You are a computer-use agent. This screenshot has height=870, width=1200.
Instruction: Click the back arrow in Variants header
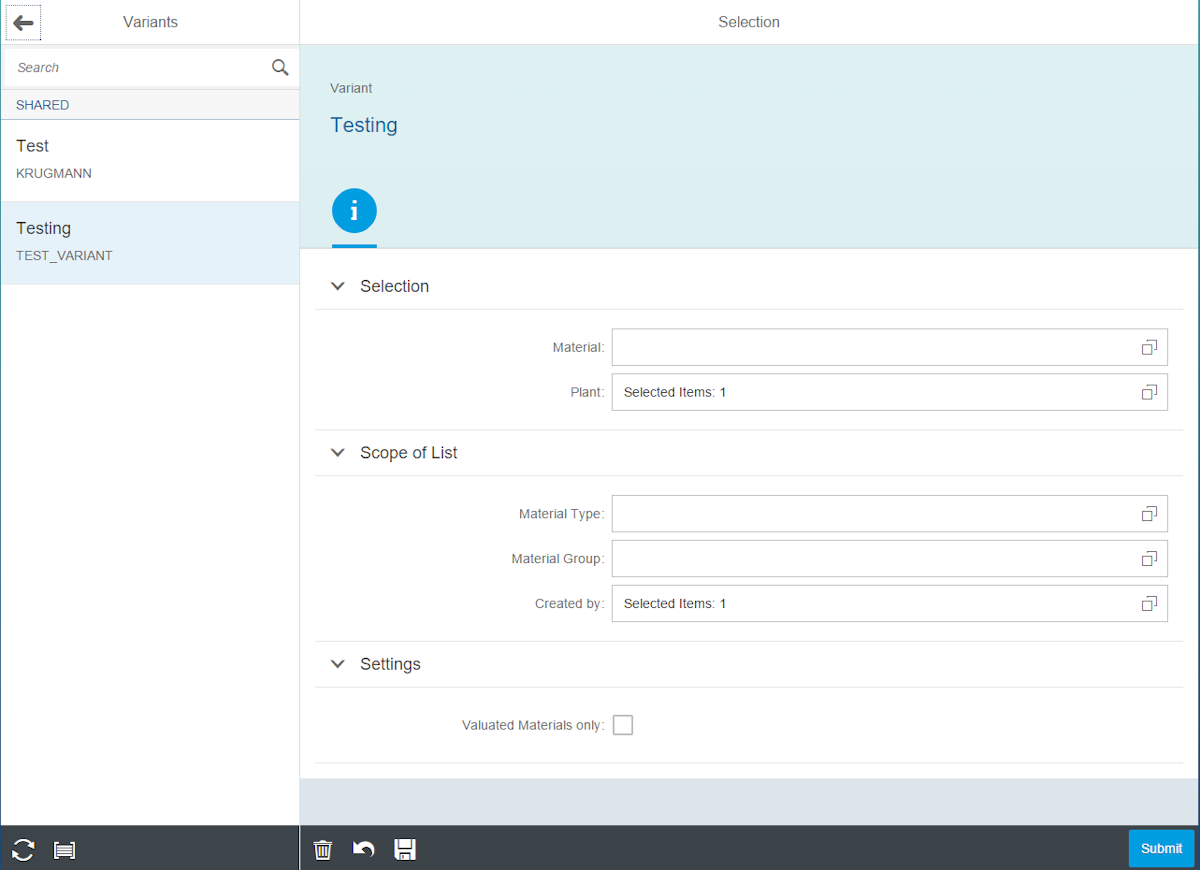point(24,23)
